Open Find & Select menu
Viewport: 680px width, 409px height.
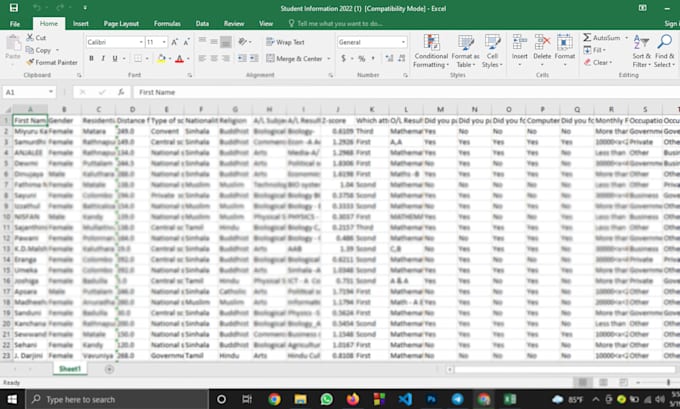click(664, 51)
